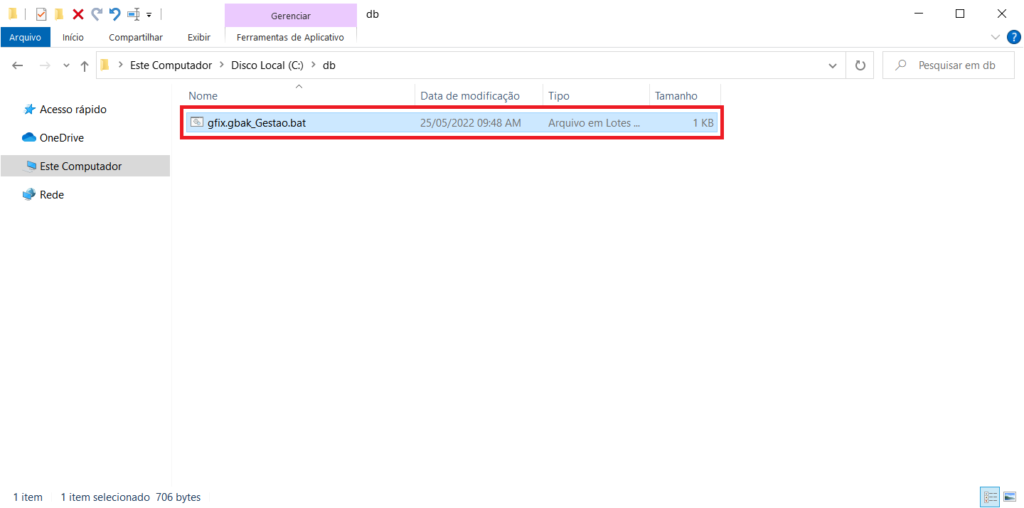Click the Properties checkmark icon in title bar

41,14
